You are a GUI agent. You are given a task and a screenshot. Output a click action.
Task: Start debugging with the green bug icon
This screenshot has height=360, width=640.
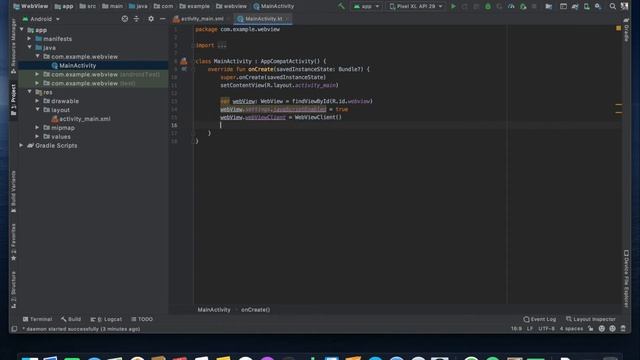pos(488,6)
